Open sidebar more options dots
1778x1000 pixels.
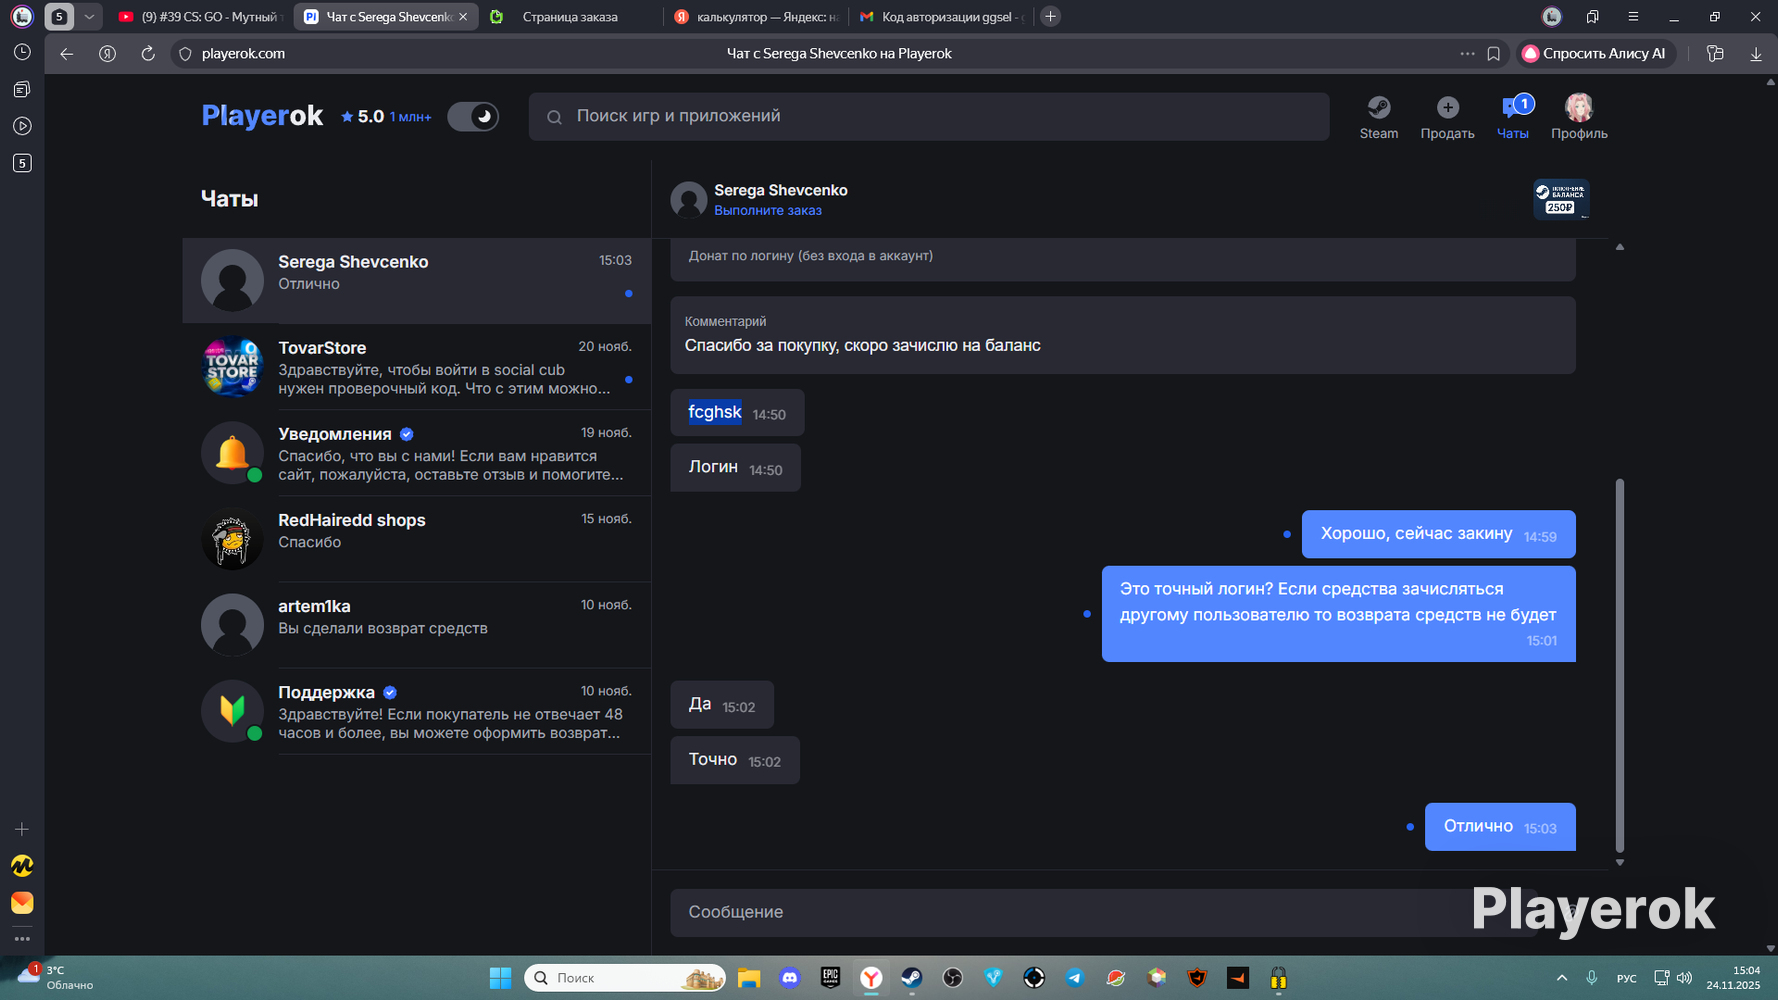click(22, 939)
